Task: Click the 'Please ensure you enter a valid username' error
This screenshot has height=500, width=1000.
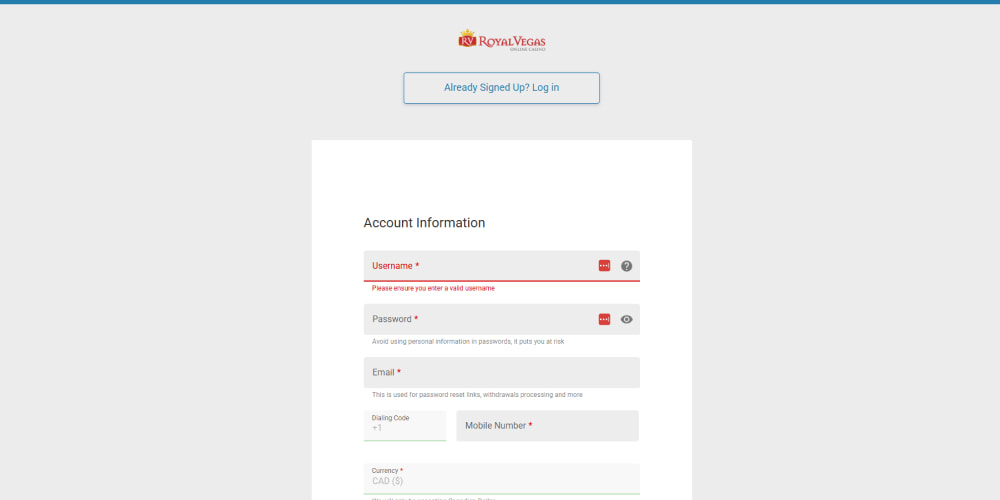Action: tap(433, 288)
